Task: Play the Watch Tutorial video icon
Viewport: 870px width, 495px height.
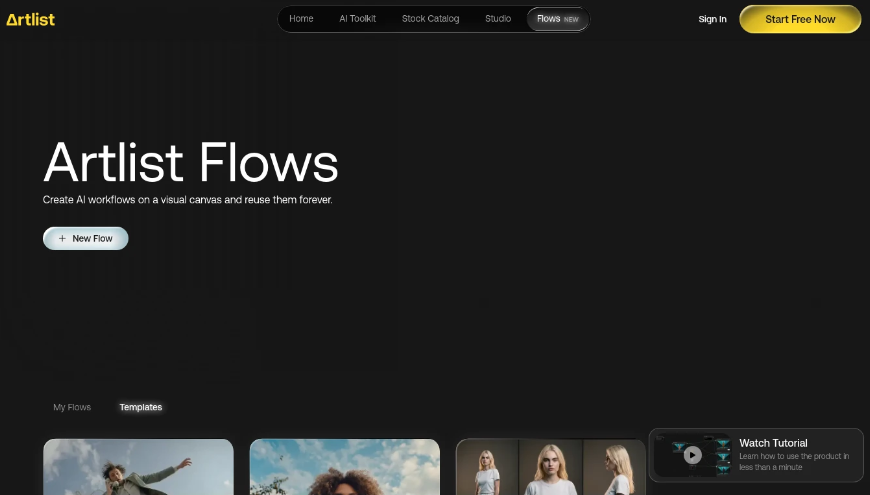Action: click(692, 455)
